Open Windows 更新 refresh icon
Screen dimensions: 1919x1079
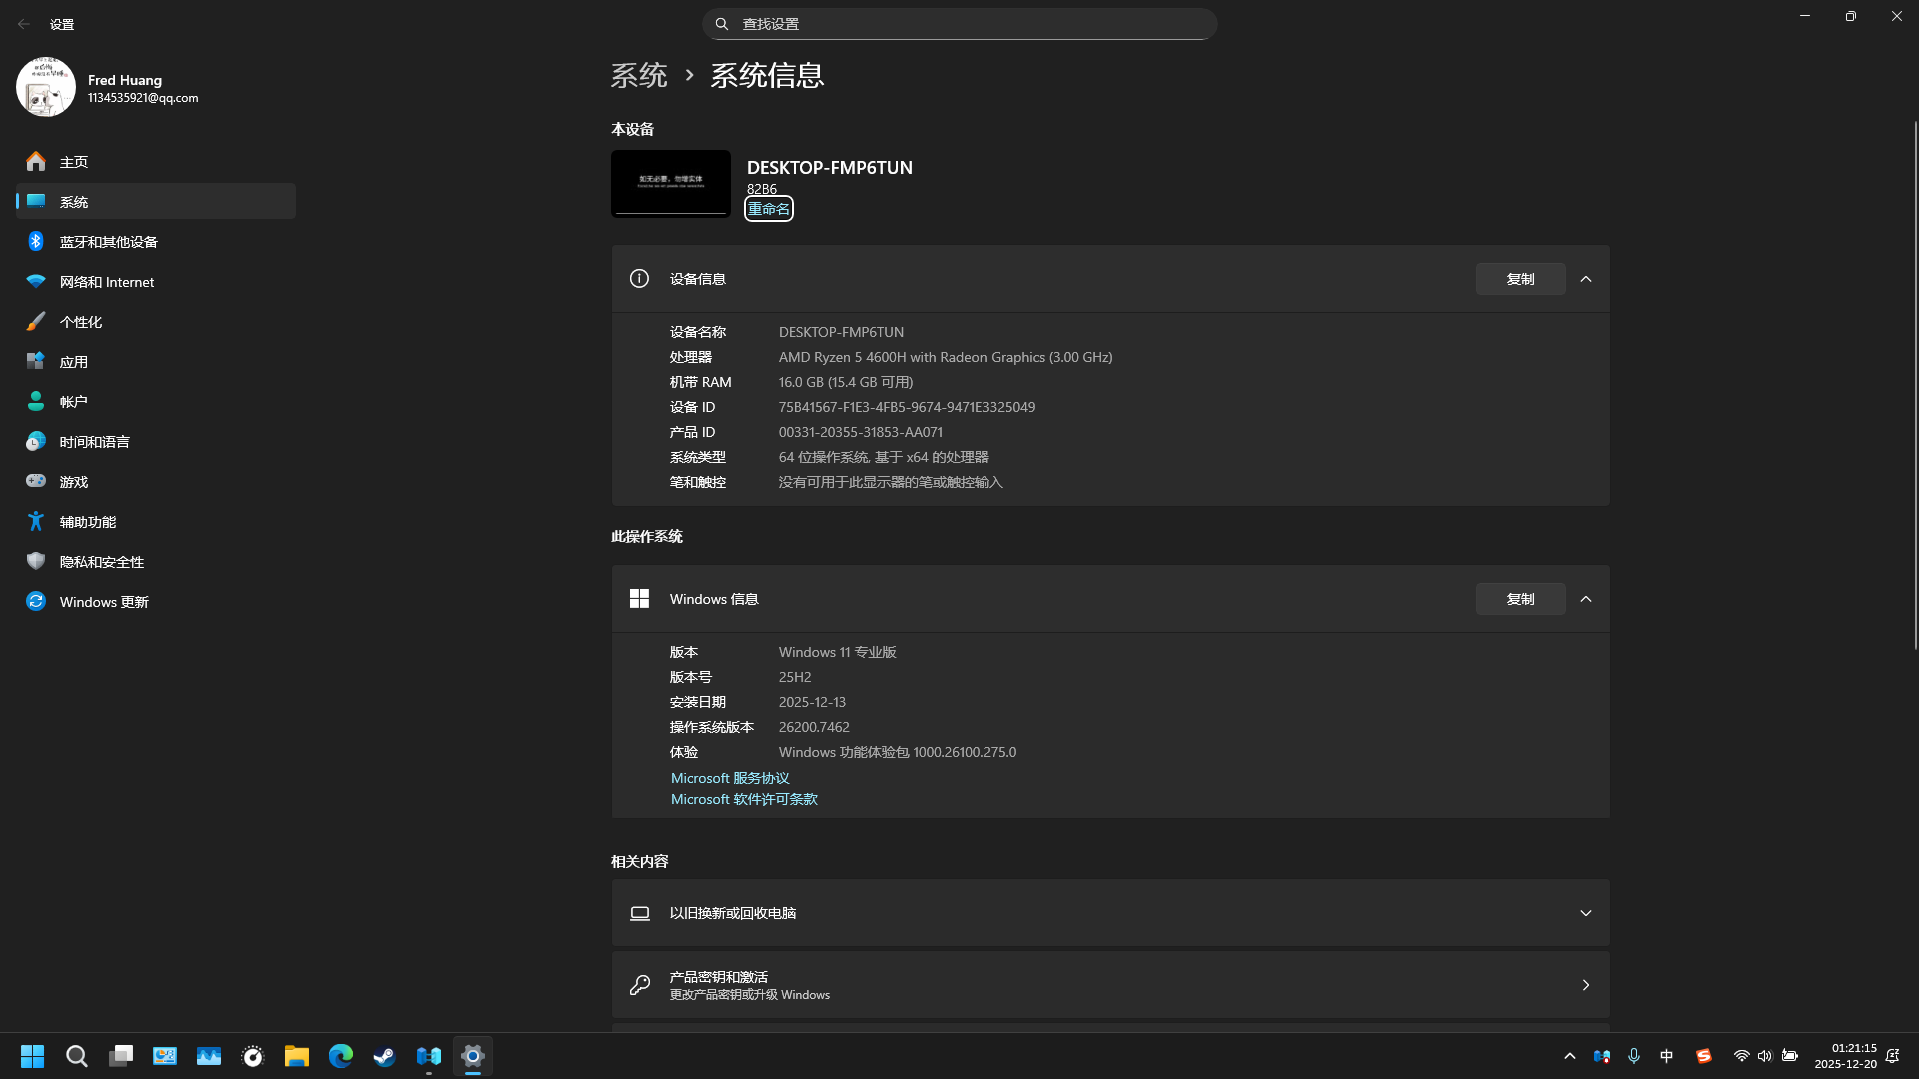36,601
